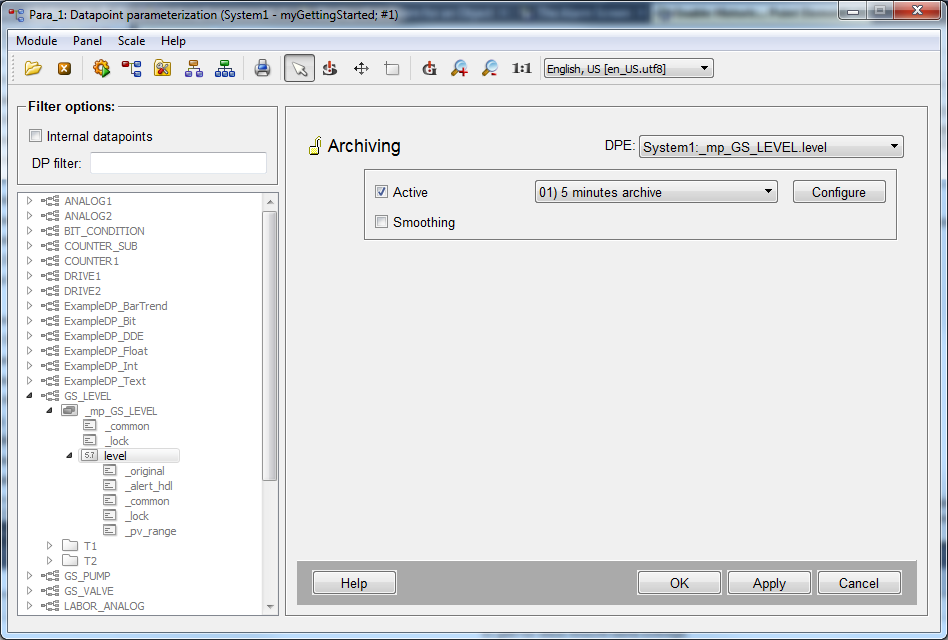Uncheck the Active archiving checkbox

point(381,192)
